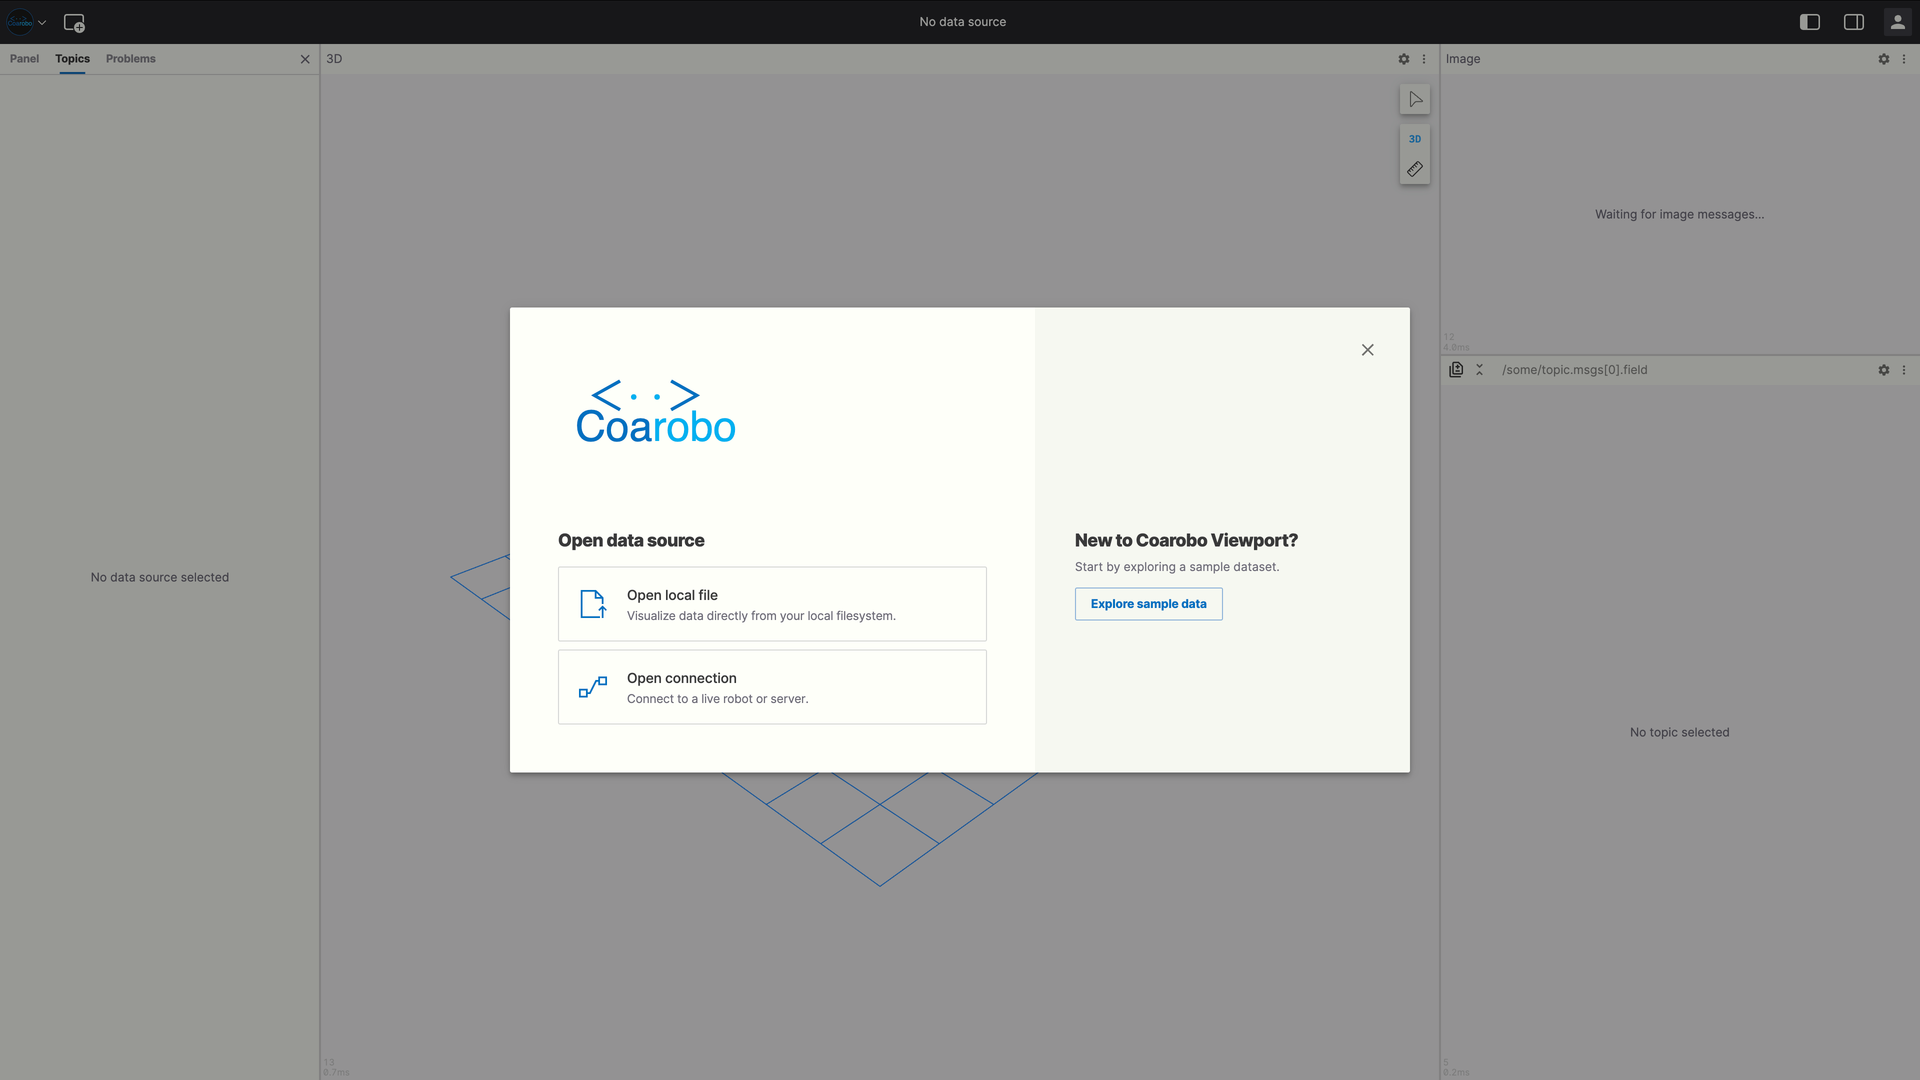Select the measure tool in the 3D panel
This screenshot has height=1080, width=1920.
1414,169
